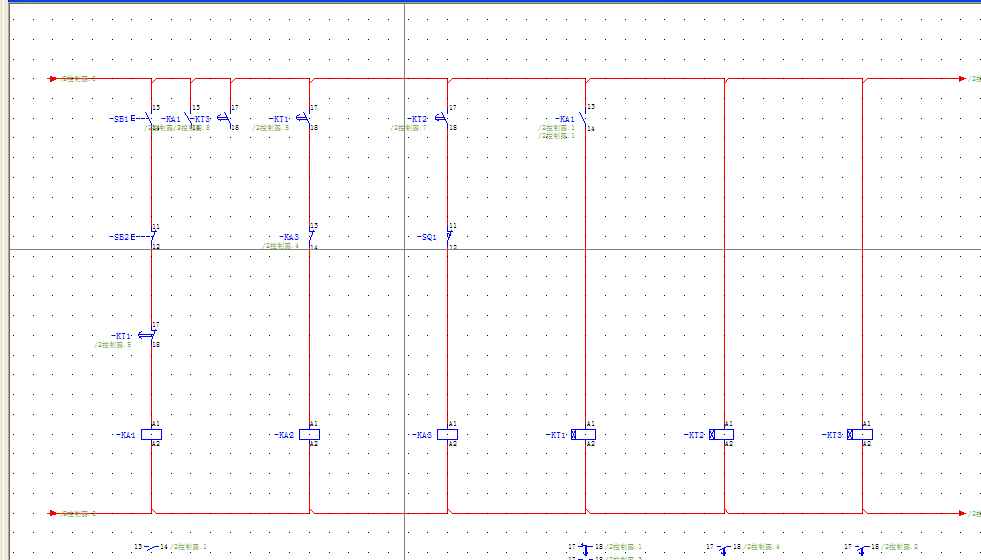
Task: Click the 17-18 contact image below KT2 coil
Action: point(723,548)
